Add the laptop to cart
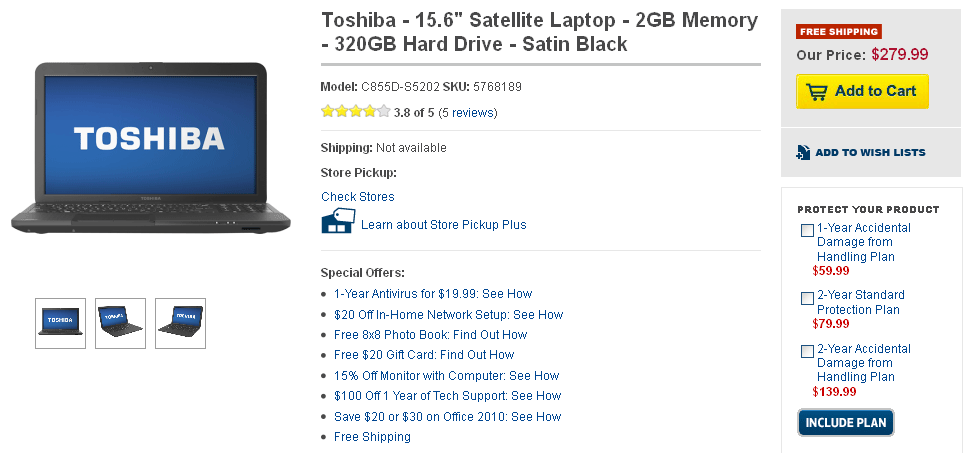 click(862, 91)
